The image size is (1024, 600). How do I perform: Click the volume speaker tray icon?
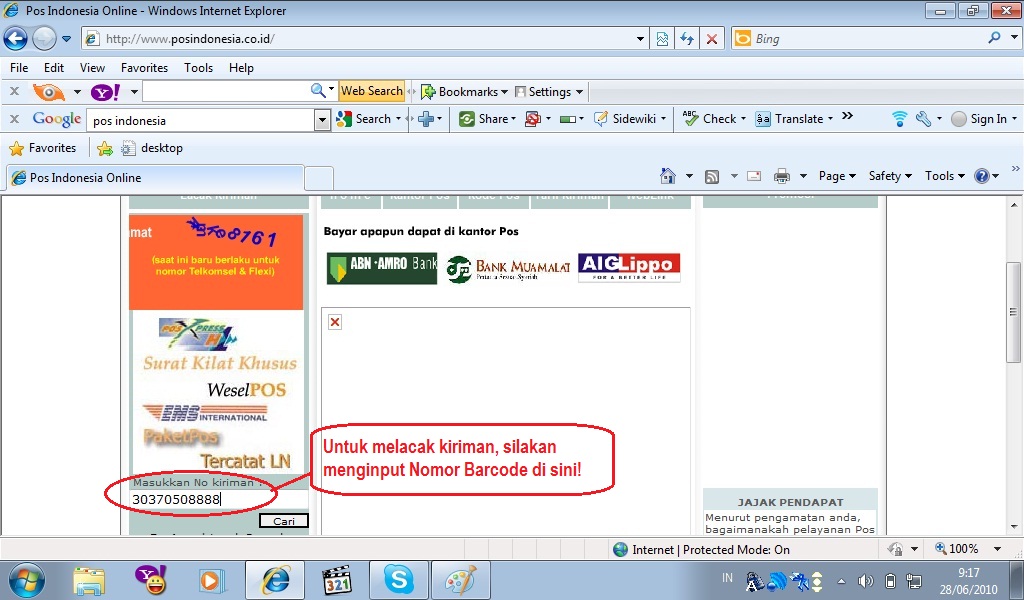point(865,580)
